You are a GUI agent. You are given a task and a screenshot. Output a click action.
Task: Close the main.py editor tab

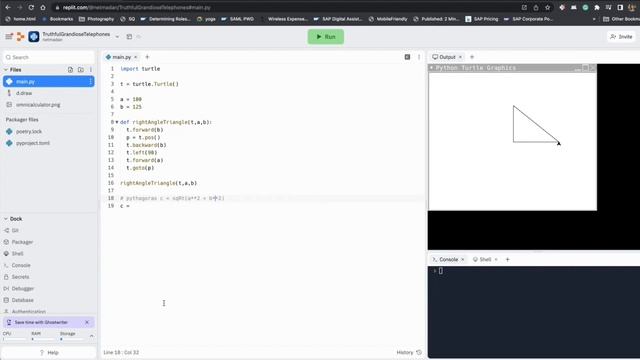136,57
